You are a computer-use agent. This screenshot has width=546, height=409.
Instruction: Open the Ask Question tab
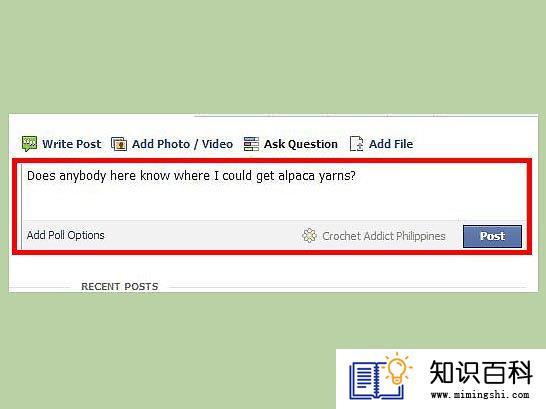click(301, 144)
